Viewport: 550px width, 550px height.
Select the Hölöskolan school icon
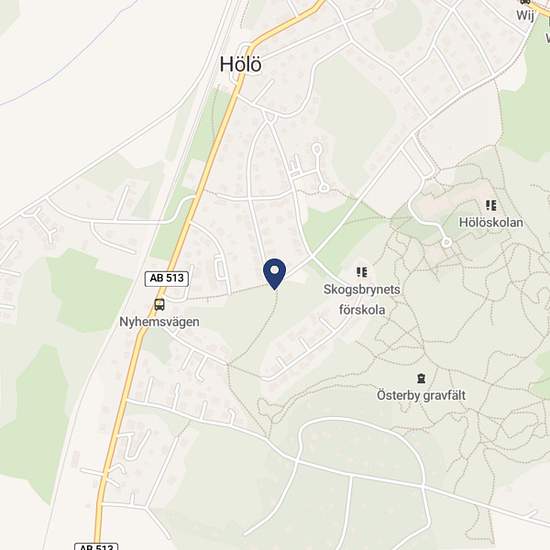tap(491, 205)
